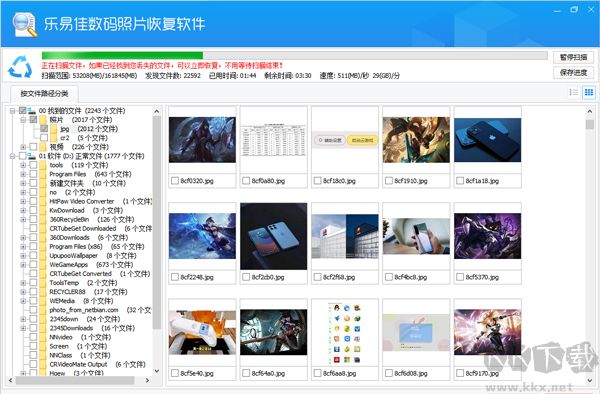
Task: Click folder icon beside 照片
Action: [43, 120]
